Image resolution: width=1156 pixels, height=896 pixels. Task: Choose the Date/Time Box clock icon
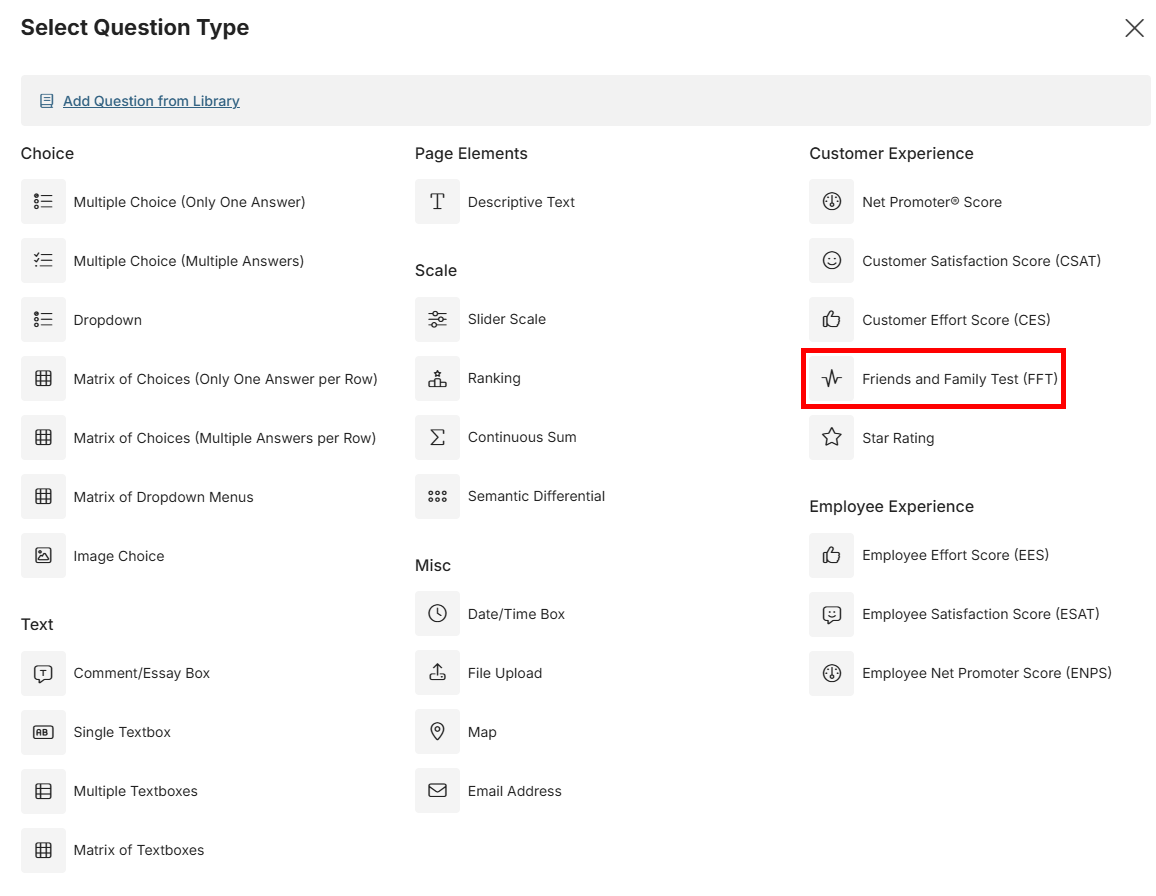click(x=437, y=614)
